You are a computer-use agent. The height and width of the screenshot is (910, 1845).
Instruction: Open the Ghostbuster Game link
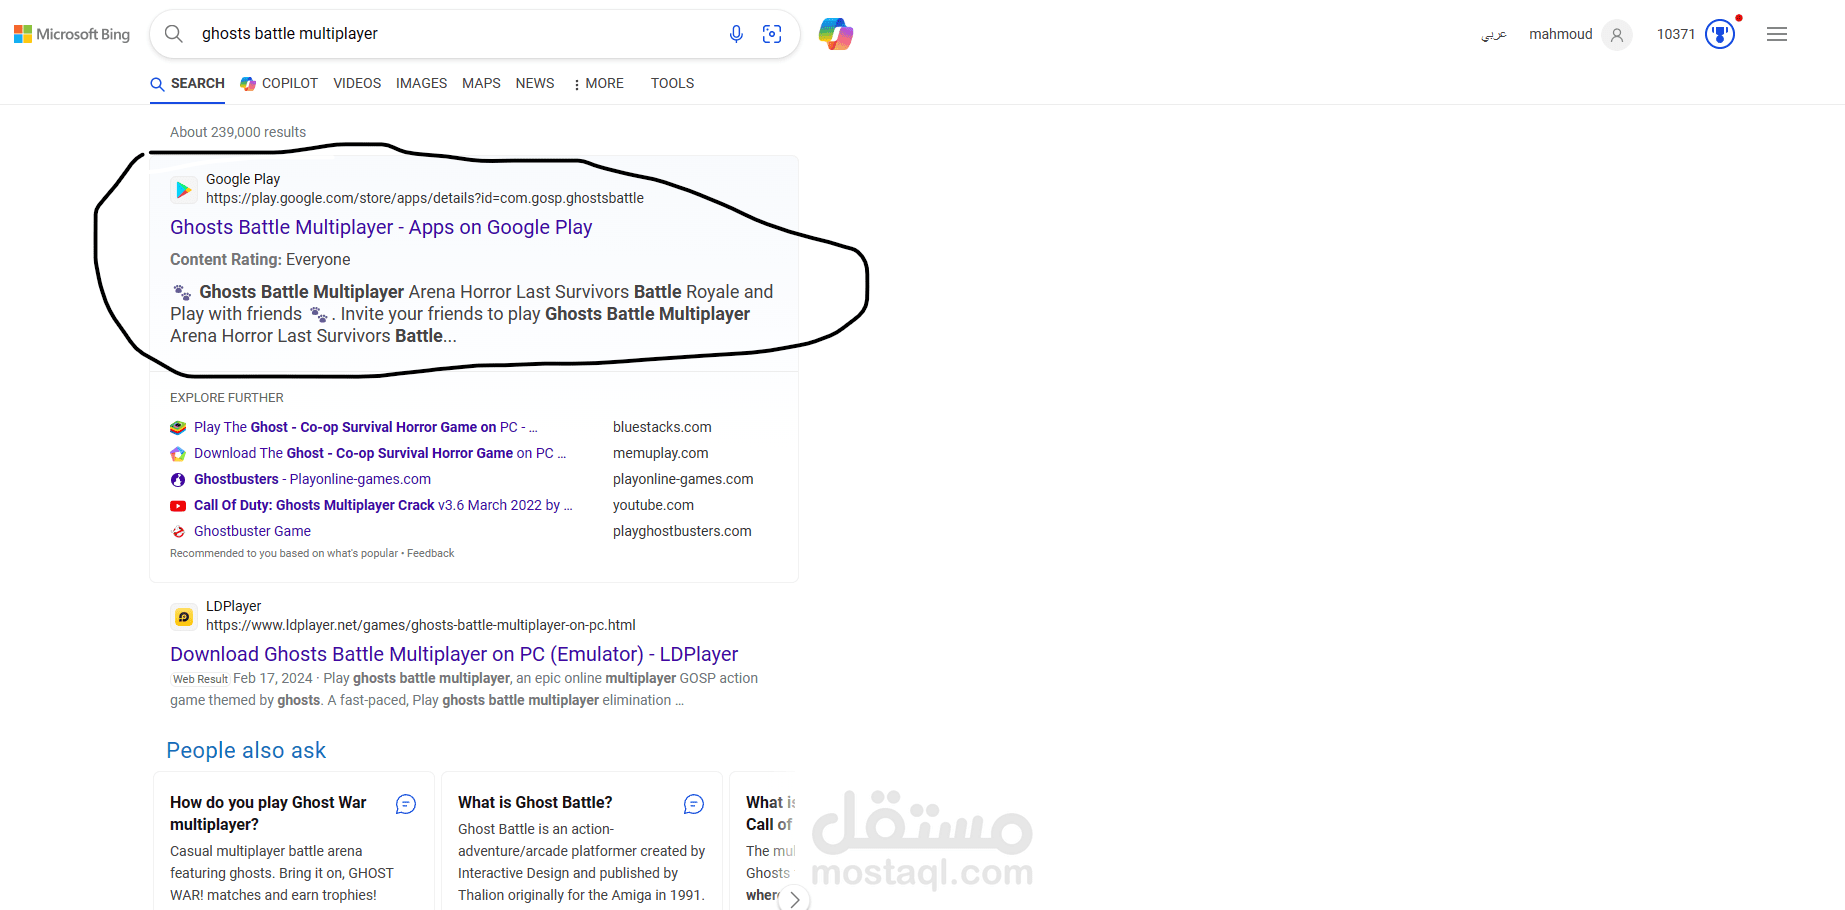[252, 531]
